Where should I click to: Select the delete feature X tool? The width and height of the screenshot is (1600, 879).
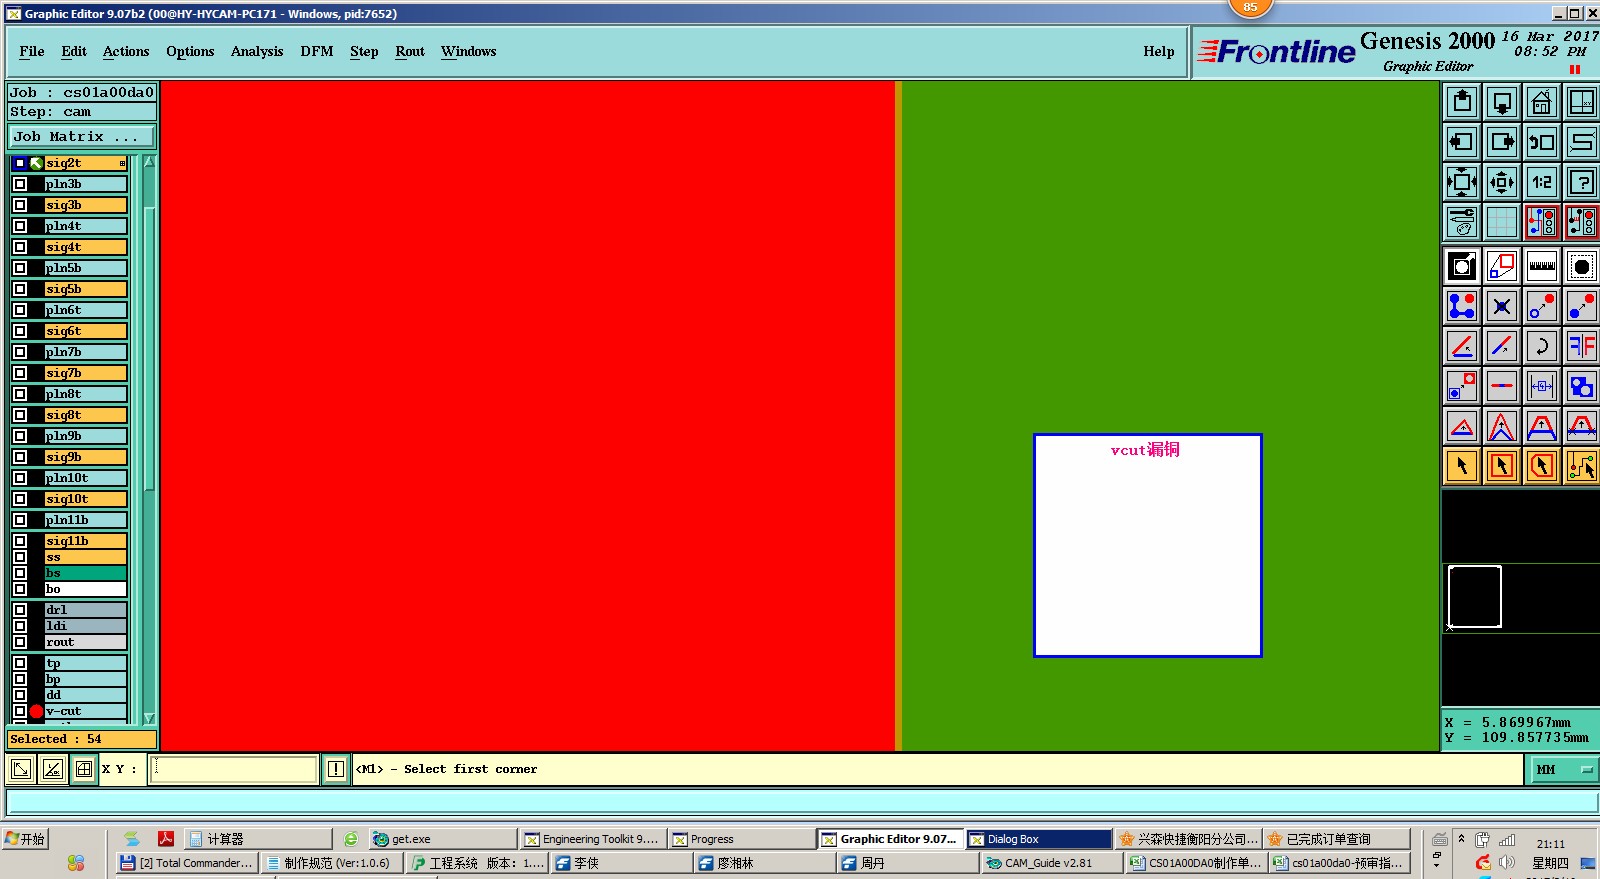1502,306
